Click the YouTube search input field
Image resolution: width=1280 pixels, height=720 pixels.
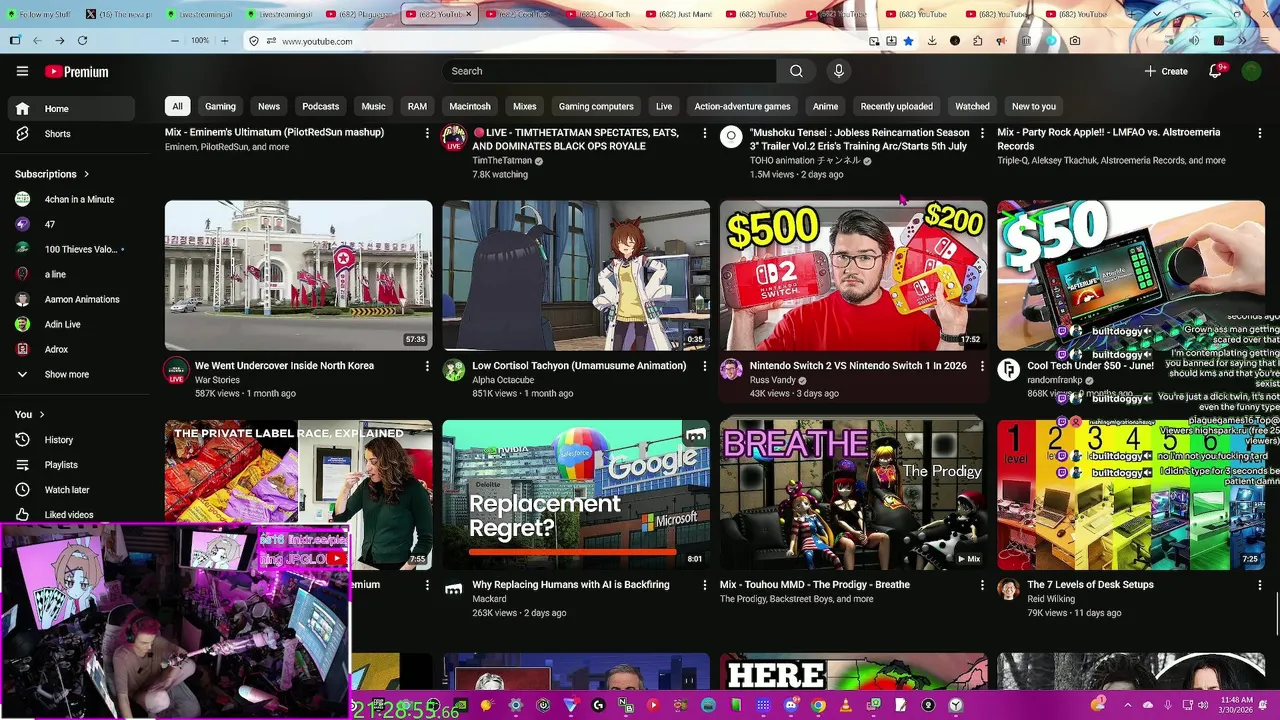[609, 71]
